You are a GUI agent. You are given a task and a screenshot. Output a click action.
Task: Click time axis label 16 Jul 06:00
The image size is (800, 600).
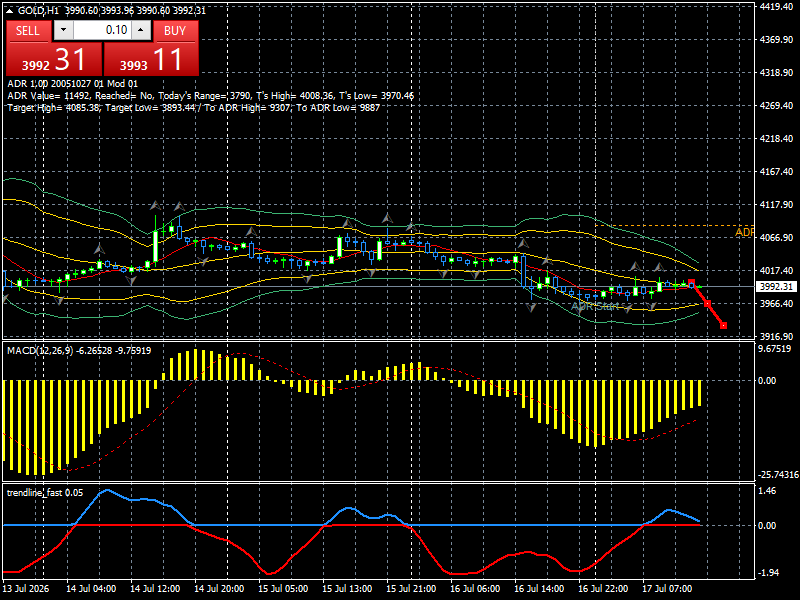tap(475, 589)
